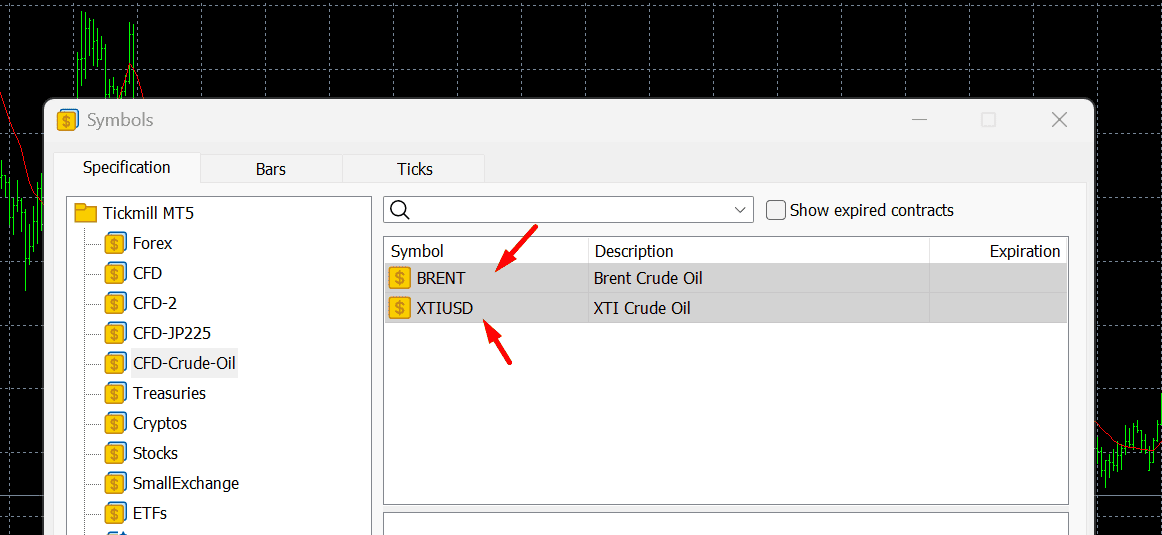Click the Brent Crude Oil description cell
1162x535 pixels.
pos(759,279)
